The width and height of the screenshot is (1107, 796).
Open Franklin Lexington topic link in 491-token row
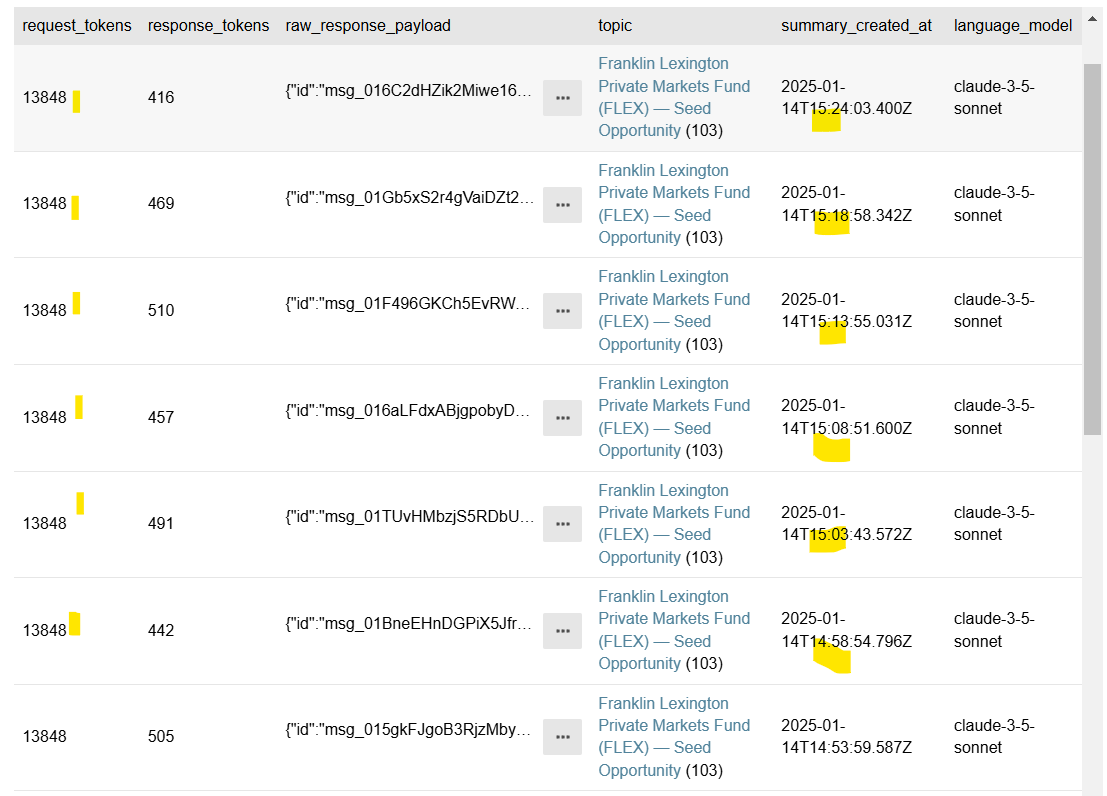click(x=674, y=523)
